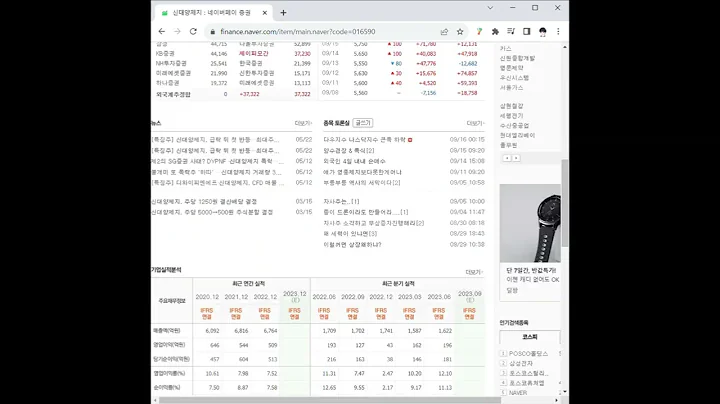Viewport: 720px width, 404px height.
Task: Open the discussion post dated 09/15 09:20
Action: (349, 151)
